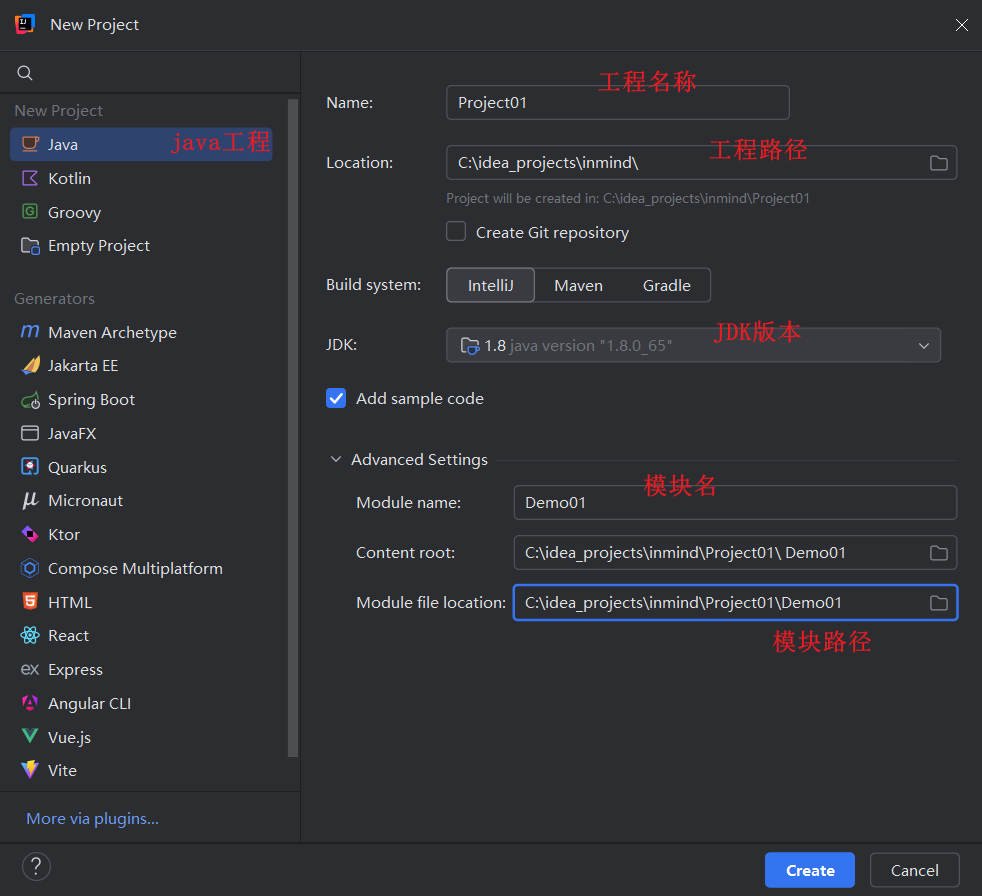Choose JavaFX generator

pos(142,433)
